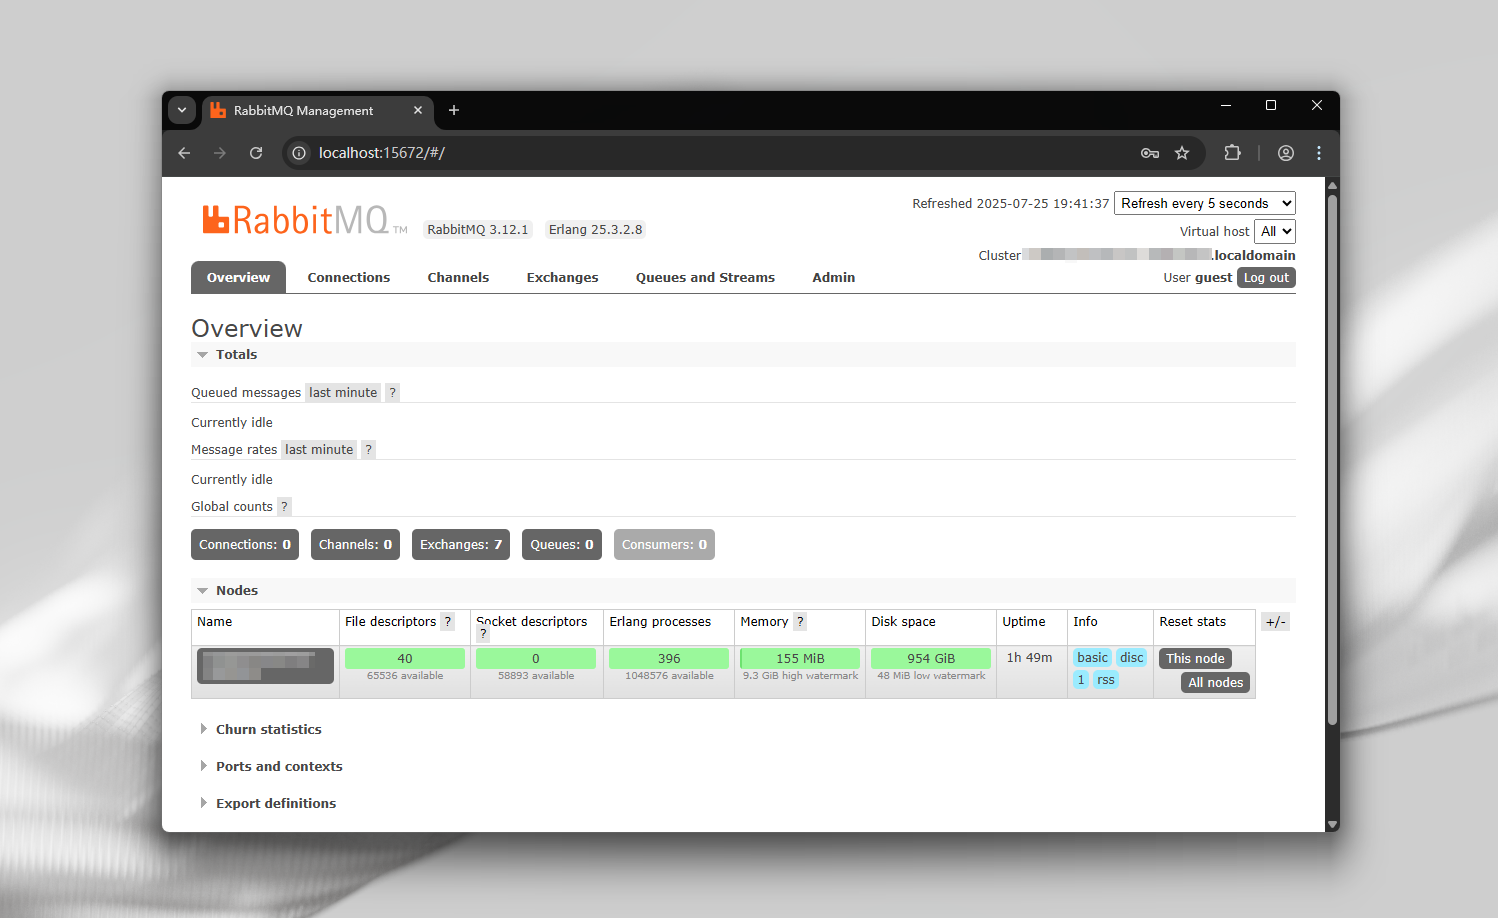Click the Connections: 0 count button

245,545
